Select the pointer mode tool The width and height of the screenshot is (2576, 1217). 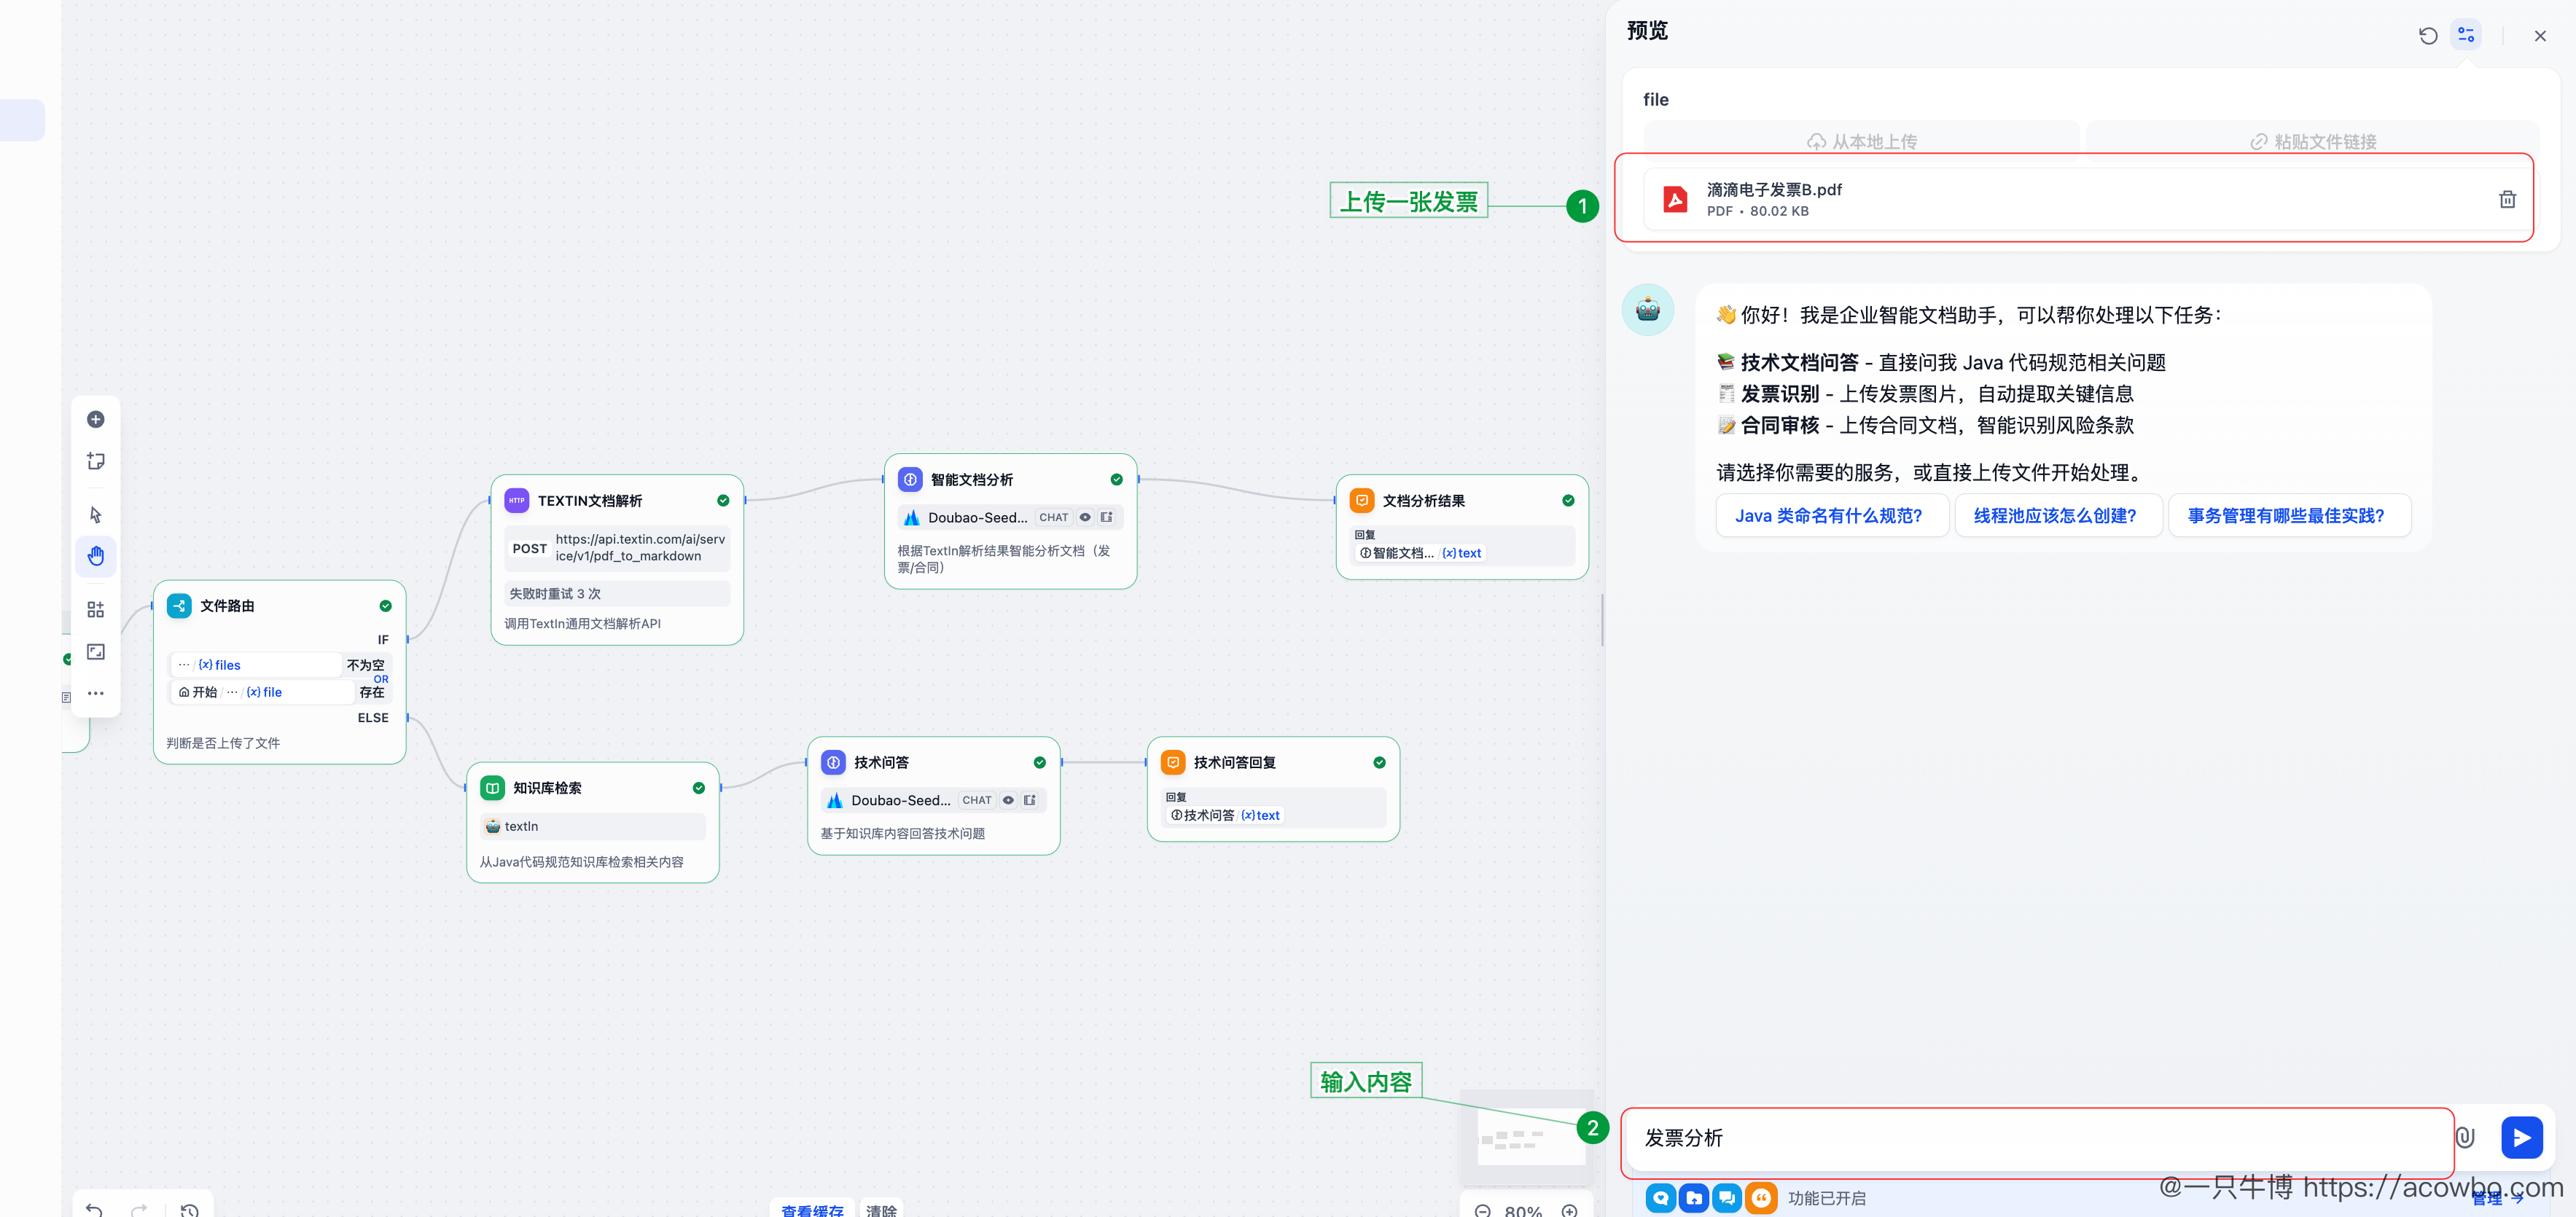click(96, 514)
